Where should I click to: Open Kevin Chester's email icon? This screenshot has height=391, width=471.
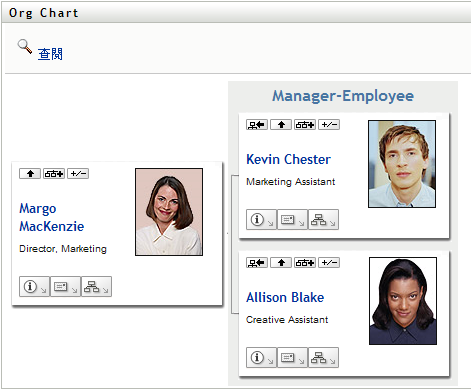tap(292, 220)
